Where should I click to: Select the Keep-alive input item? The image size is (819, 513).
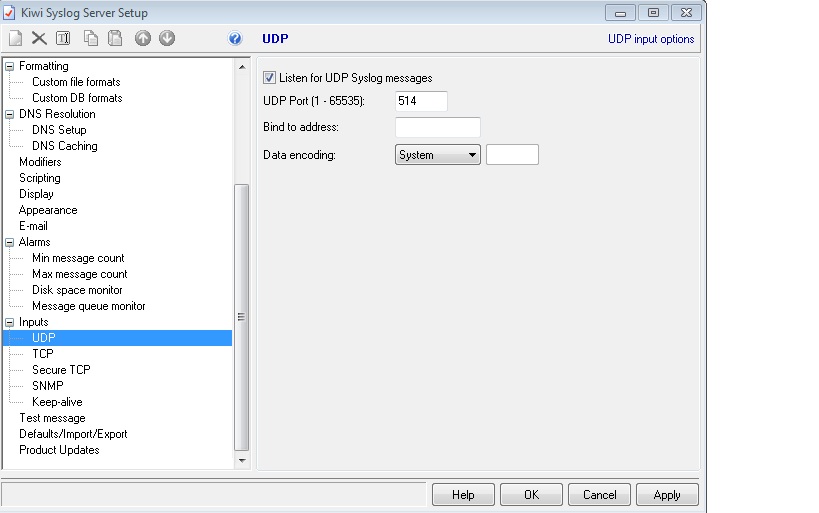[57, 402]
